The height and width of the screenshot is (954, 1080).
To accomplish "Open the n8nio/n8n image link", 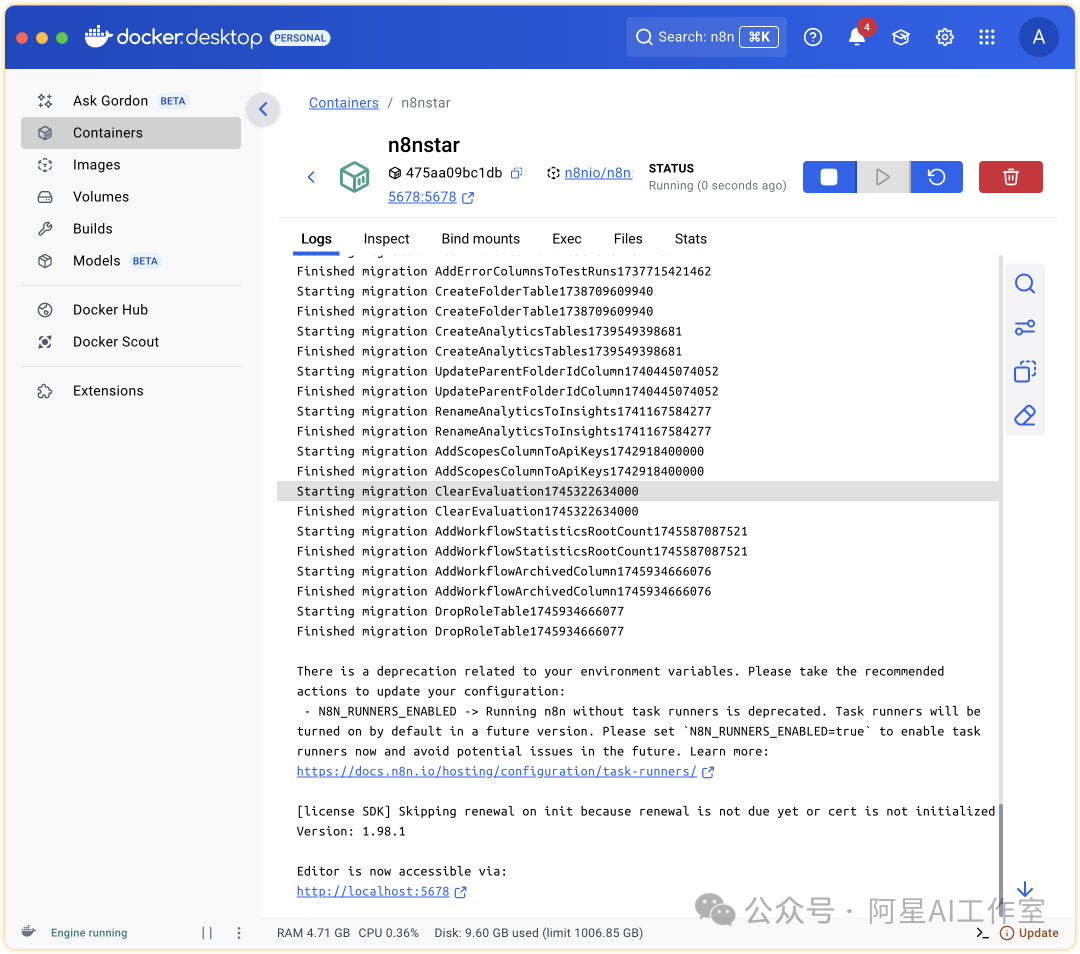I will tap(598, 173).
